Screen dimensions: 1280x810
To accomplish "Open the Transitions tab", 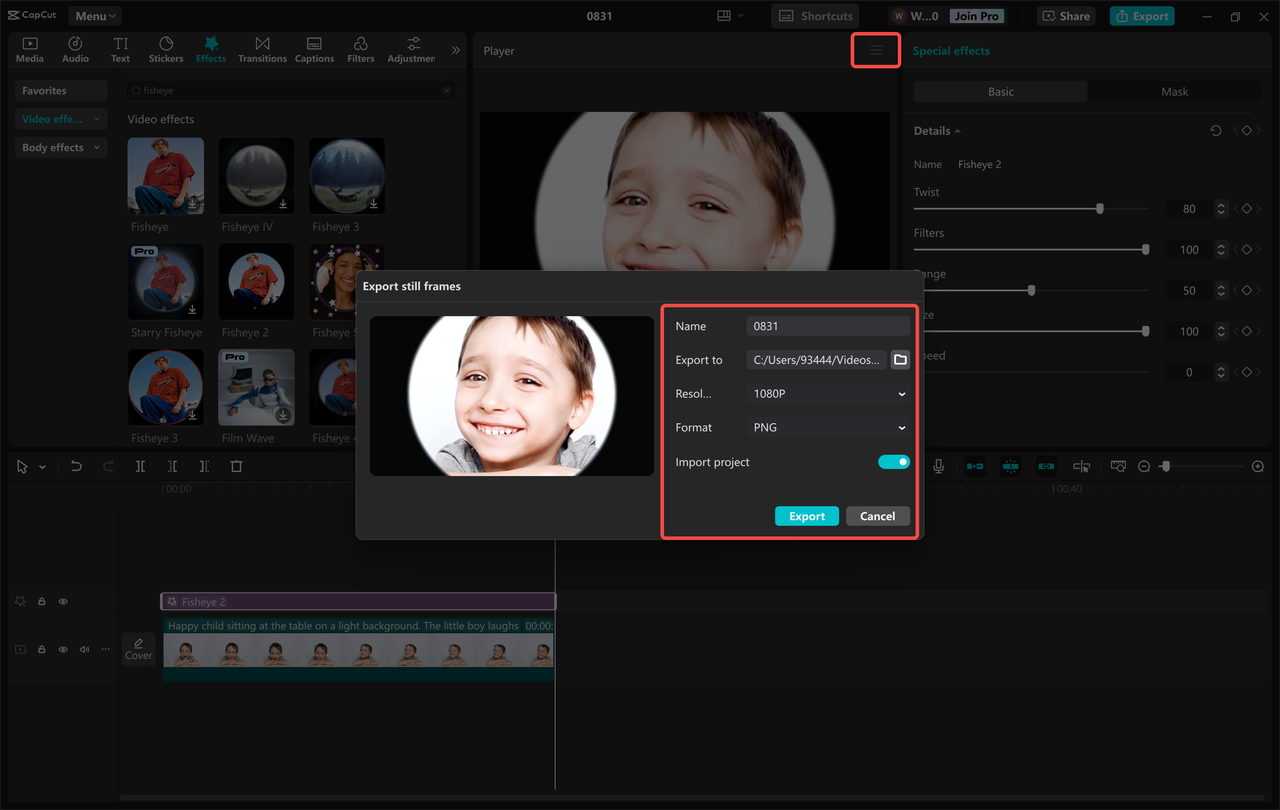I will point(262,50).
